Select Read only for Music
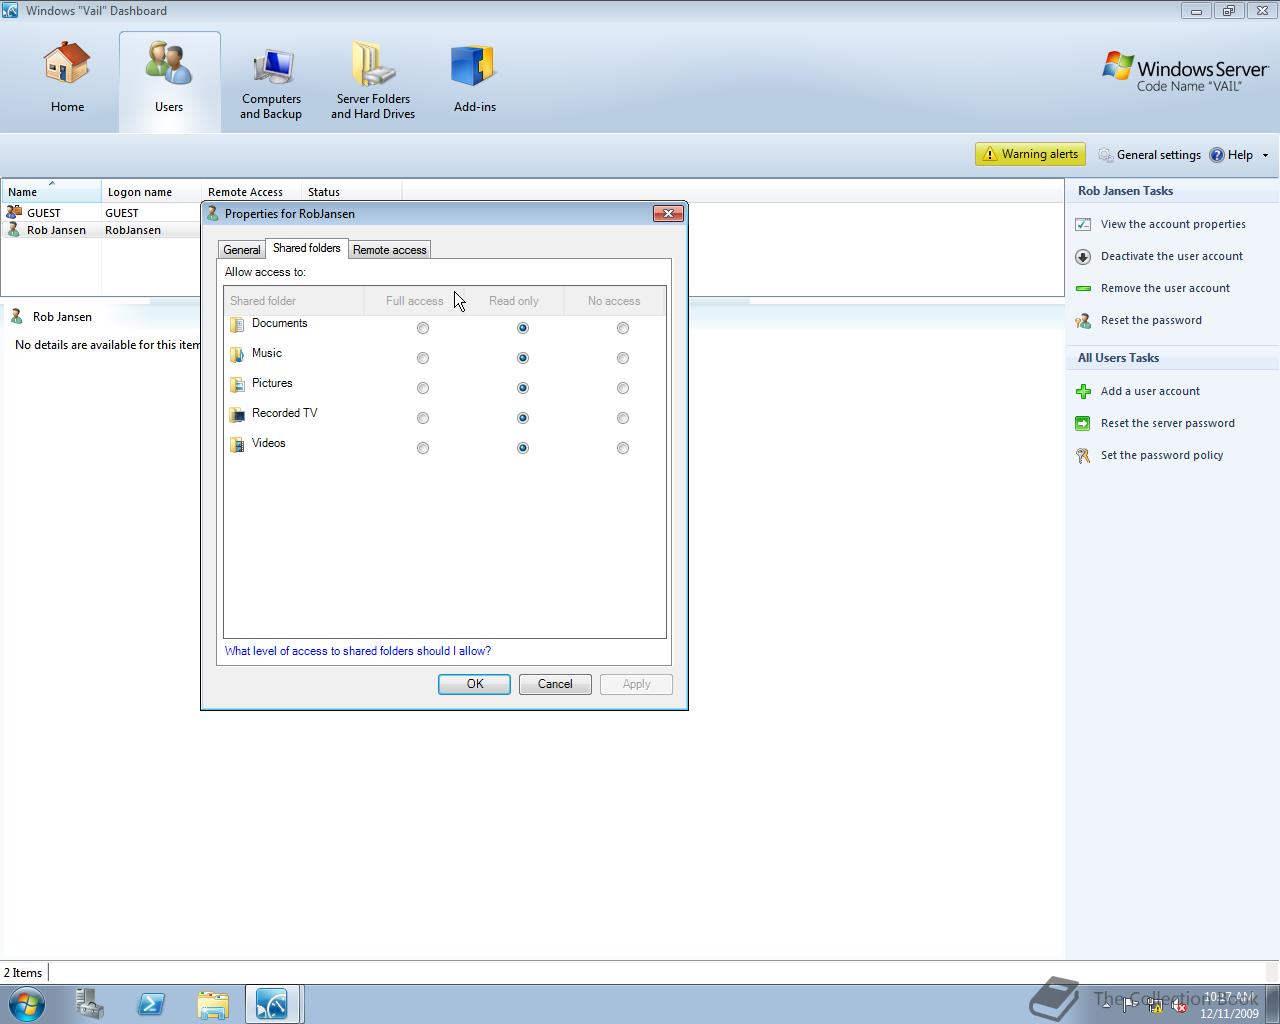This screenshot has width=1280, height=1024. tap(523, 358)
